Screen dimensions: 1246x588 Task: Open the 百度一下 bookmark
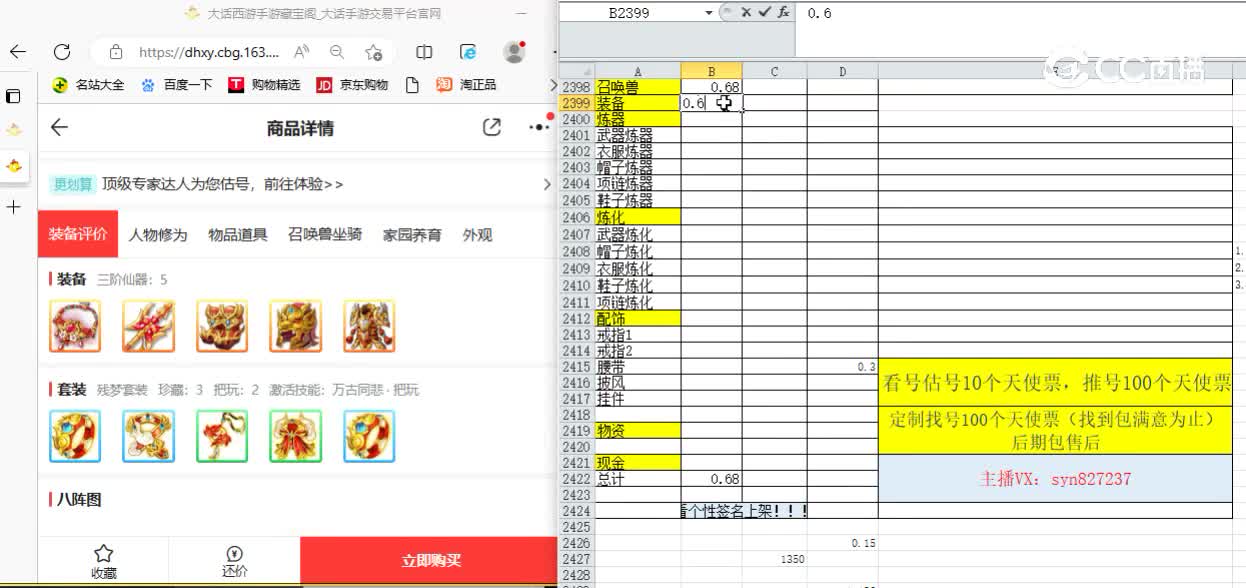(x=177, y=85)
